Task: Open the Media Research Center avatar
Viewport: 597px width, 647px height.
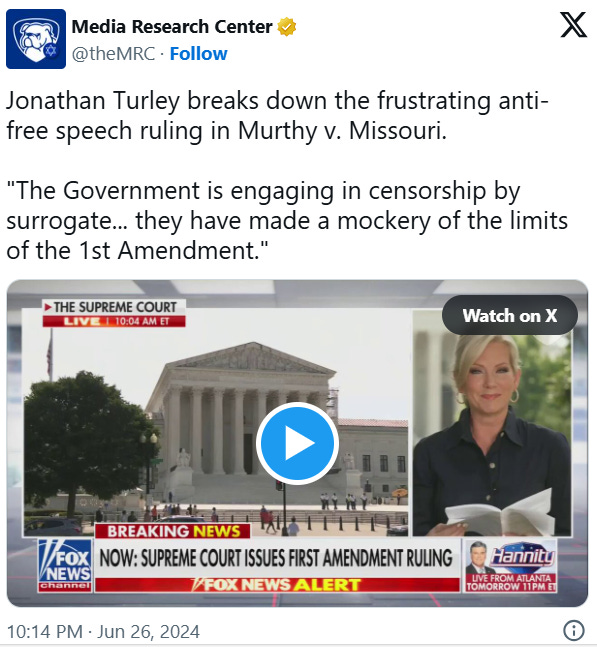Action: pyautogui.click(x=36, y=39)
